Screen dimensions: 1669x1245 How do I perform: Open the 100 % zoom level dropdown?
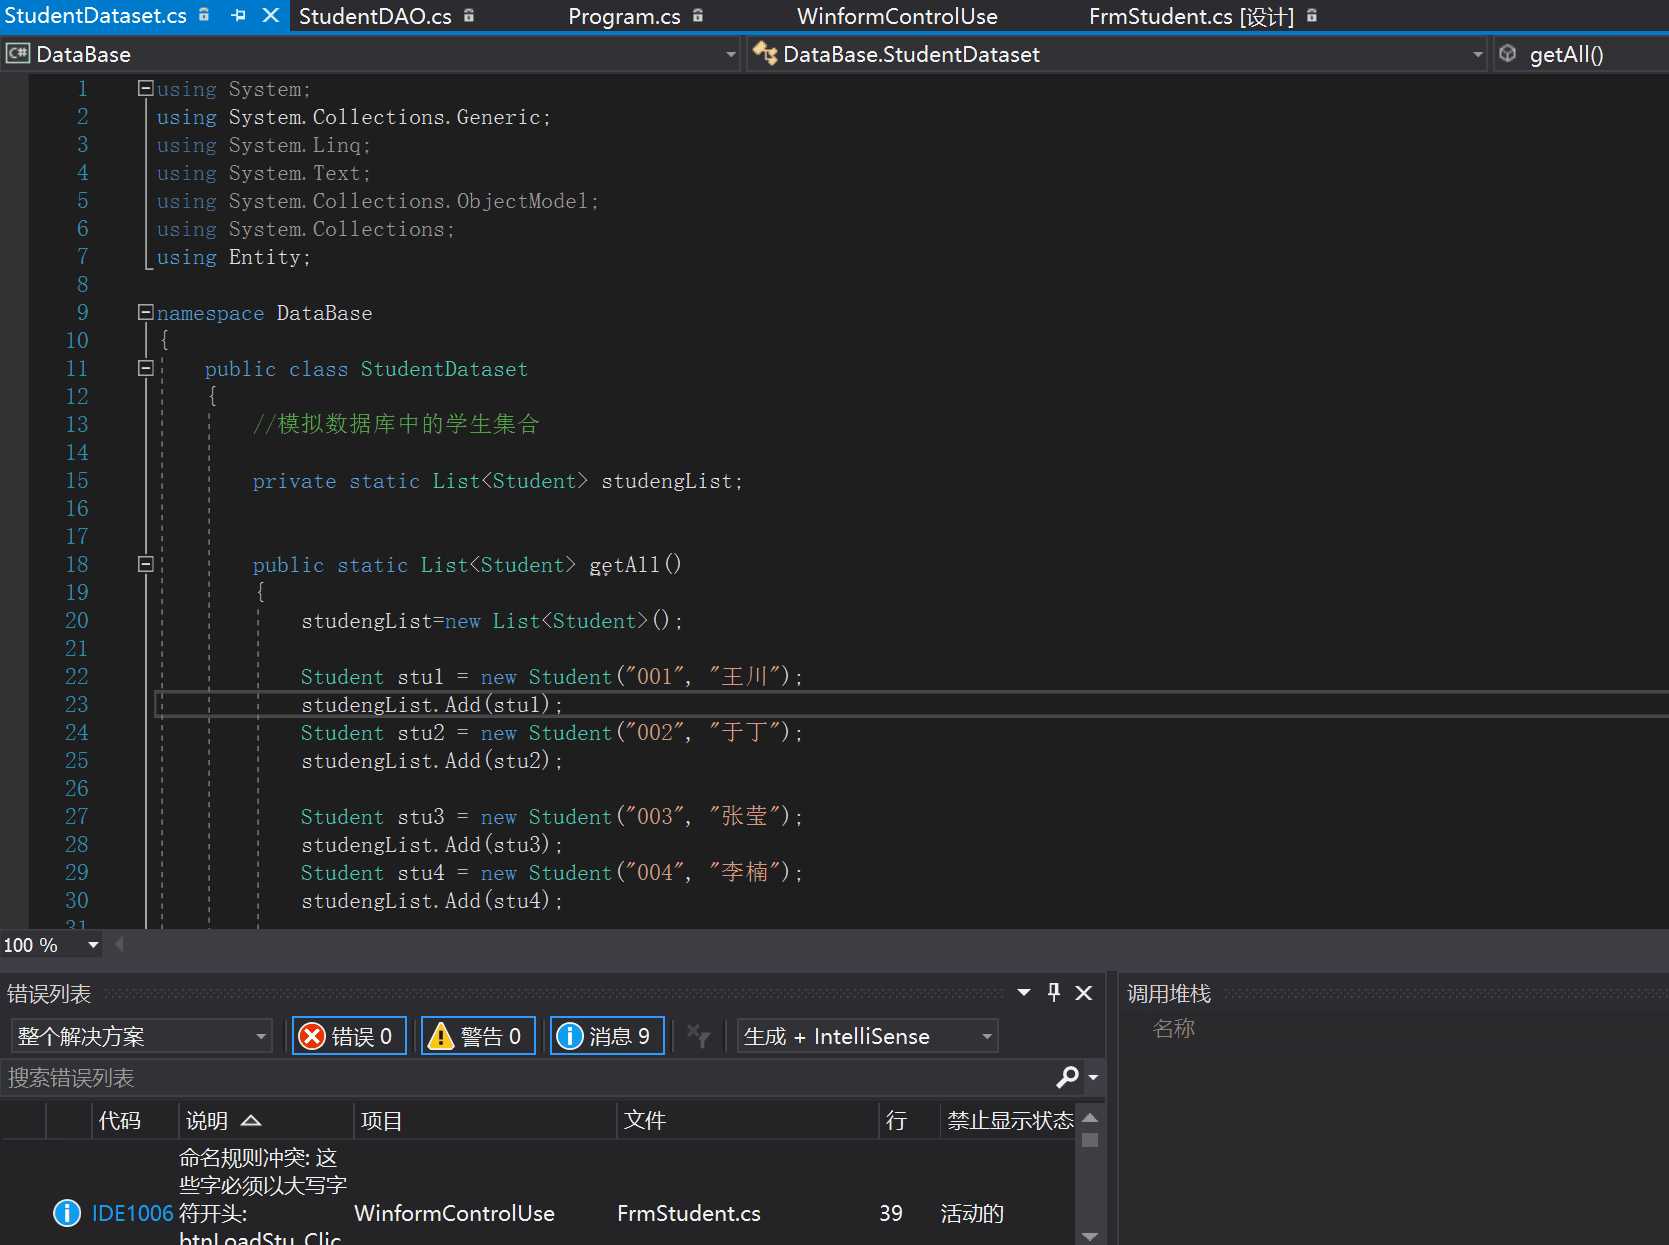pos(93,945)
